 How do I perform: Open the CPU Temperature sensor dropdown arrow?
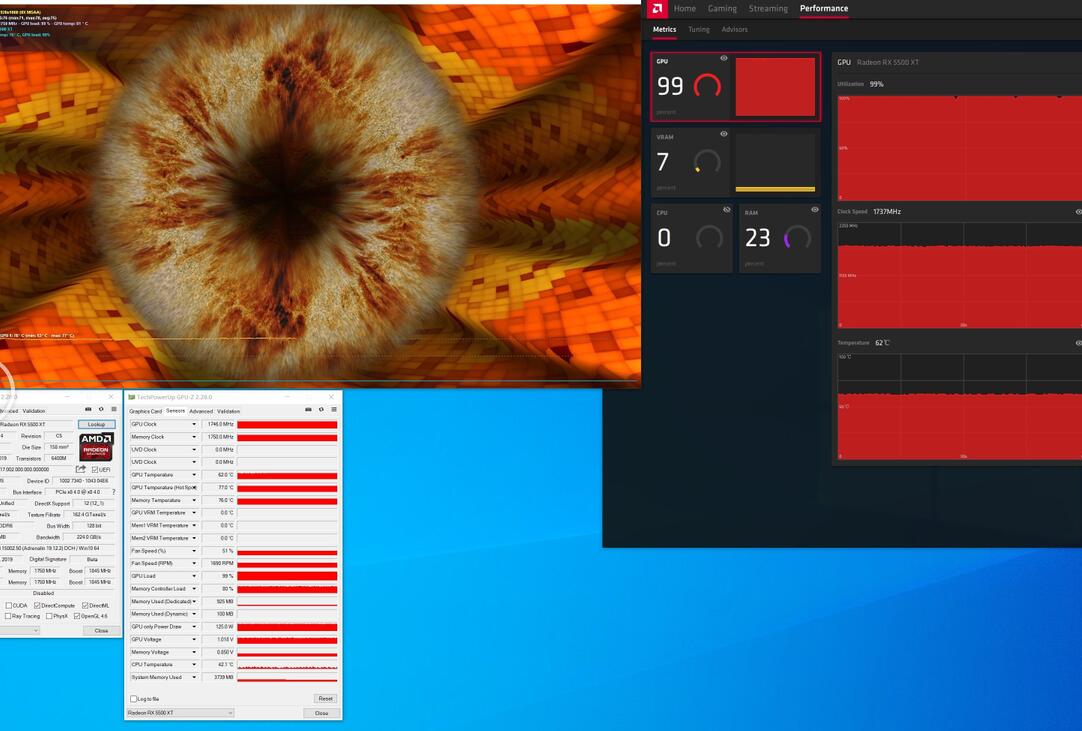194,665
